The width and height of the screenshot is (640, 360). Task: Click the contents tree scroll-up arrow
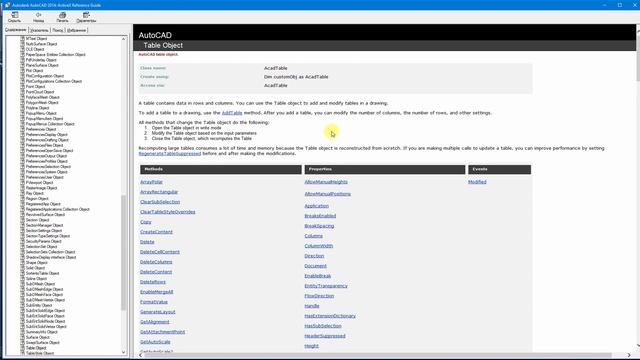124,39
